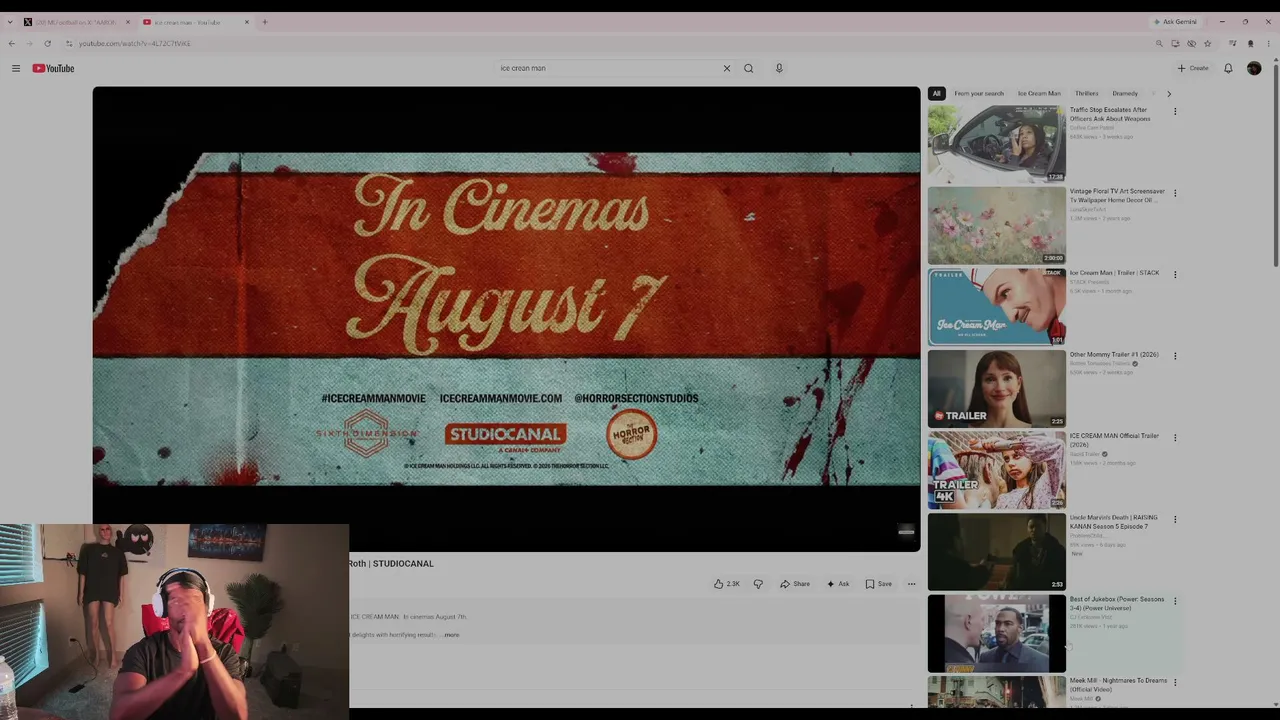Screen dimensions: 1280x720
Task: Click the Create button
Action: coord(1193,68)
